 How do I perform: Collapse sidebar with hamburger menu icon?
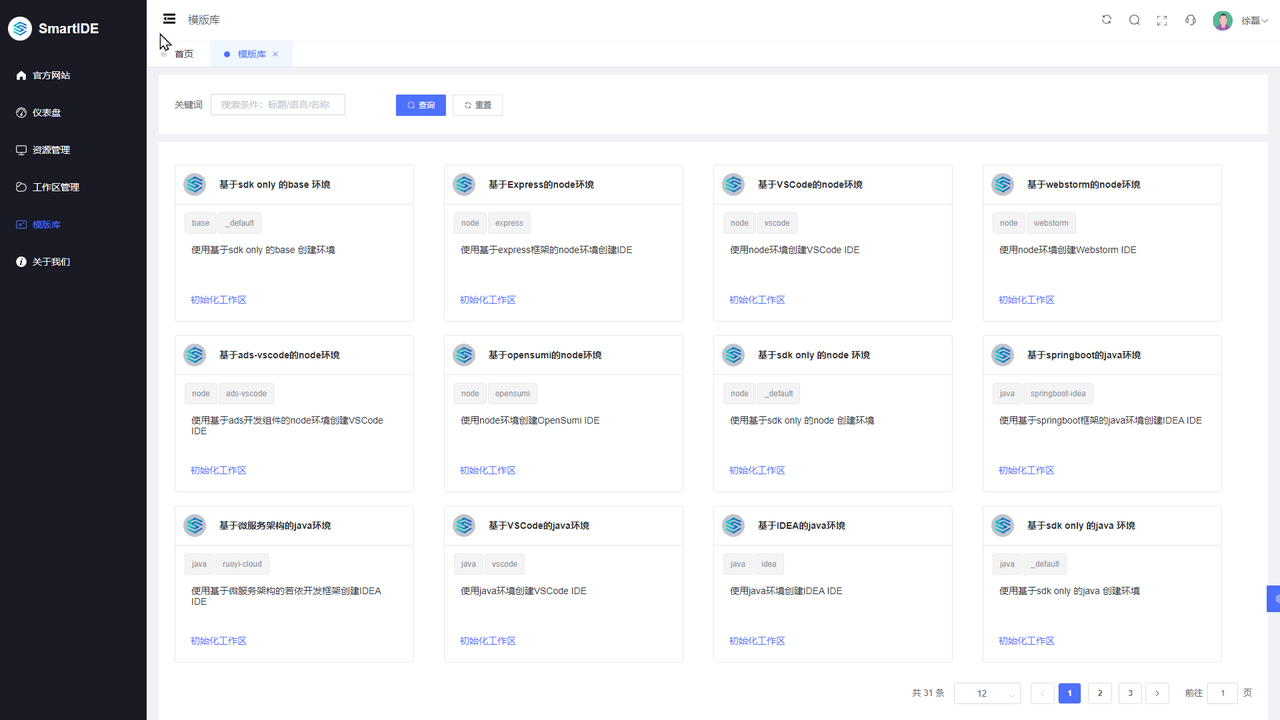tap(169, 19)
